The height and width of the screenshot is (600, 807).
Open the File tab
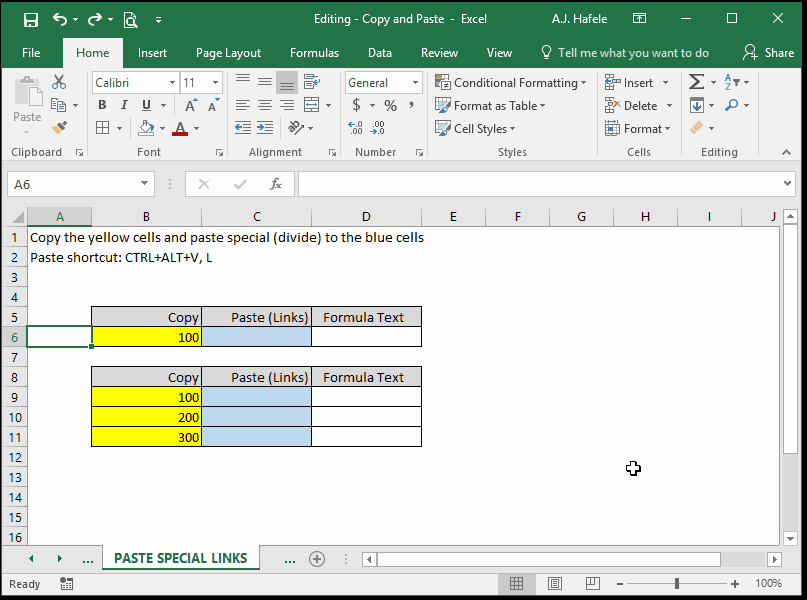pos(31,53)
